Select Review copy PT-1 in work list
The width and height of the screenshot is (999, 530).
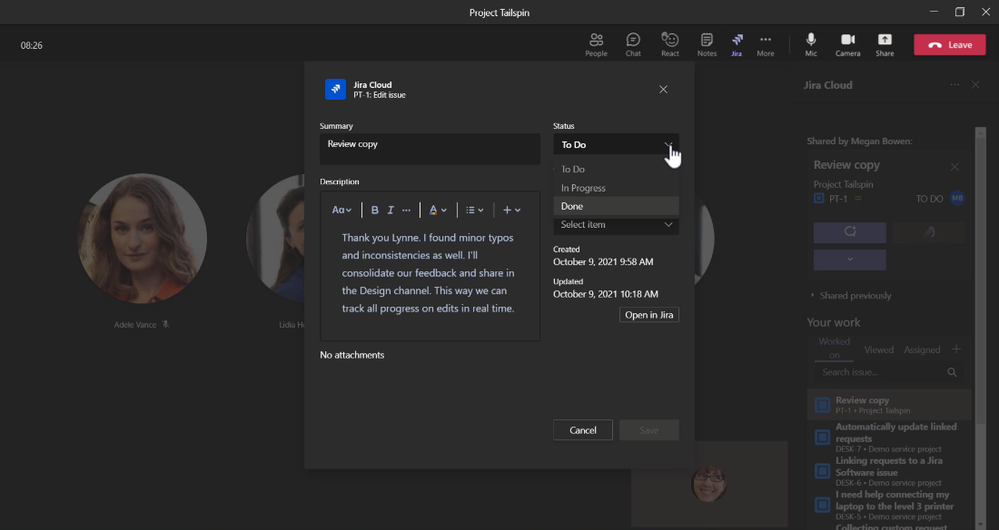tap(889, 405)
